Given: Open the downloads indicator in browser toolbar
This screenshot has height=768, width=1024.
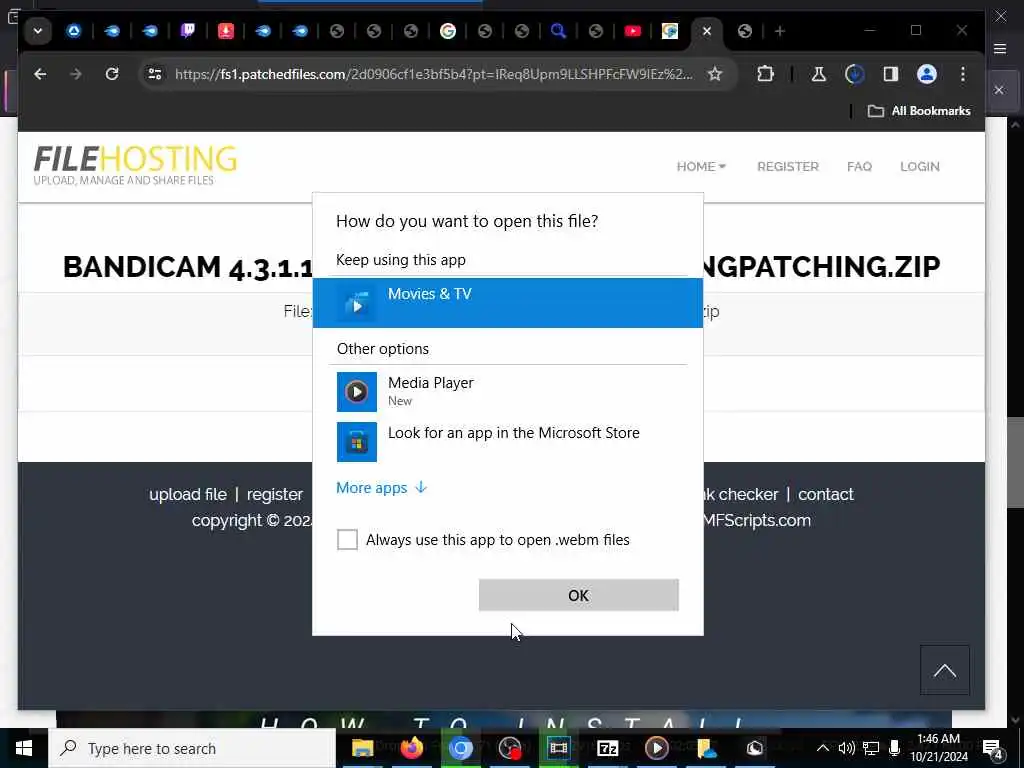Looking at the screenshot, I should coord(854,74).
